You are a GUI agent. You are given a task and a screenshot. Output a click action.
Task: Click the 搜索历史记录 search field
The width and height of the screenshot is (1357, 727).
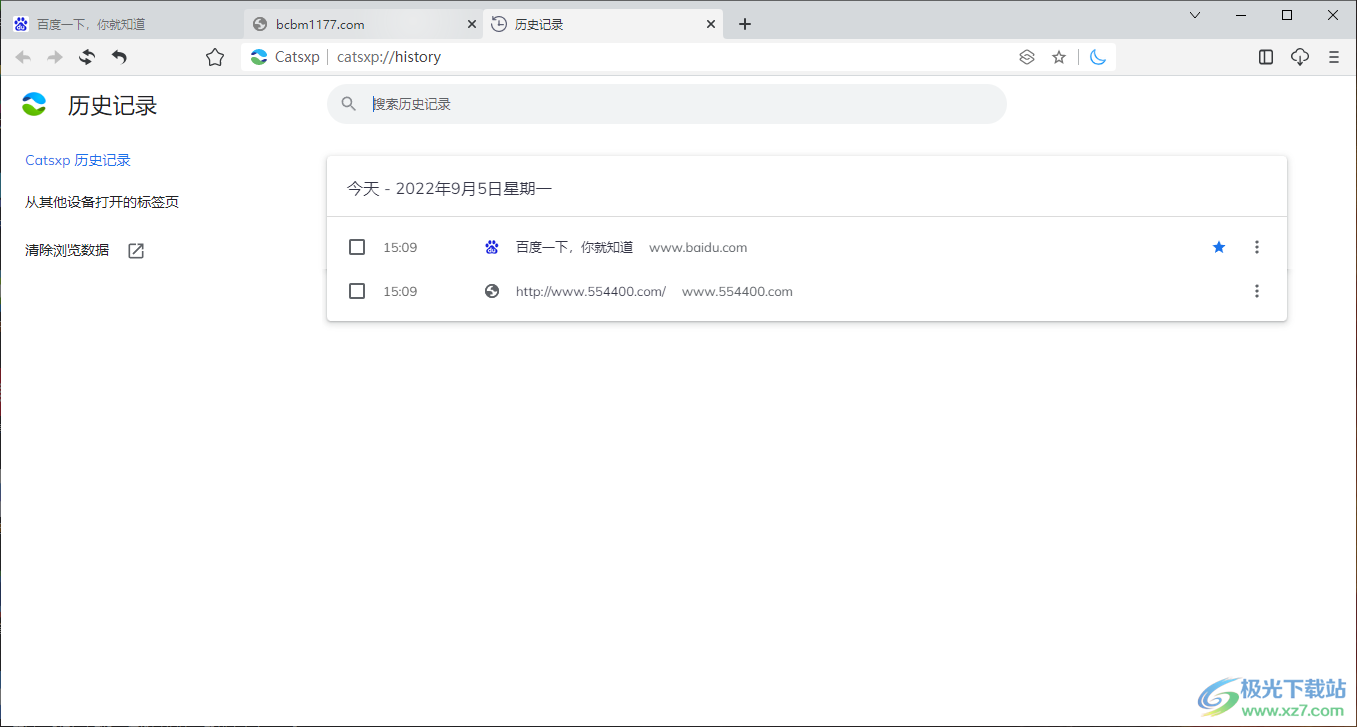click(680, 104)
